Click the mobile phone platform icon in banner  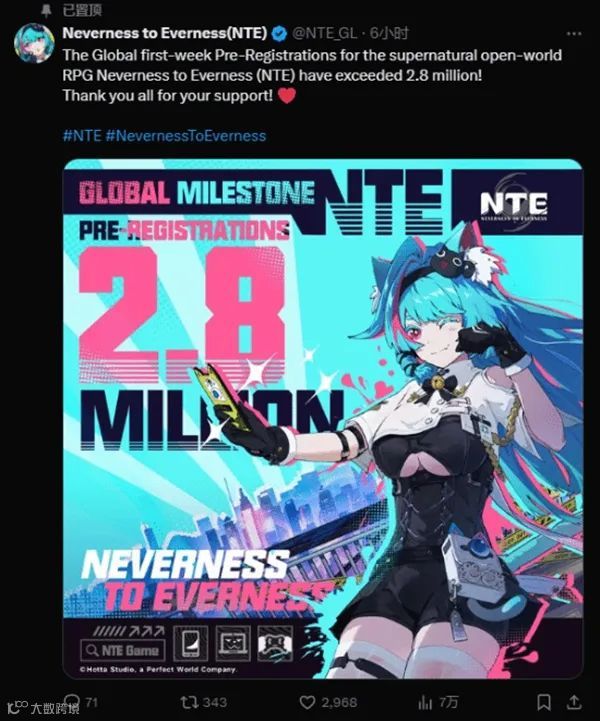pos(190,643)
